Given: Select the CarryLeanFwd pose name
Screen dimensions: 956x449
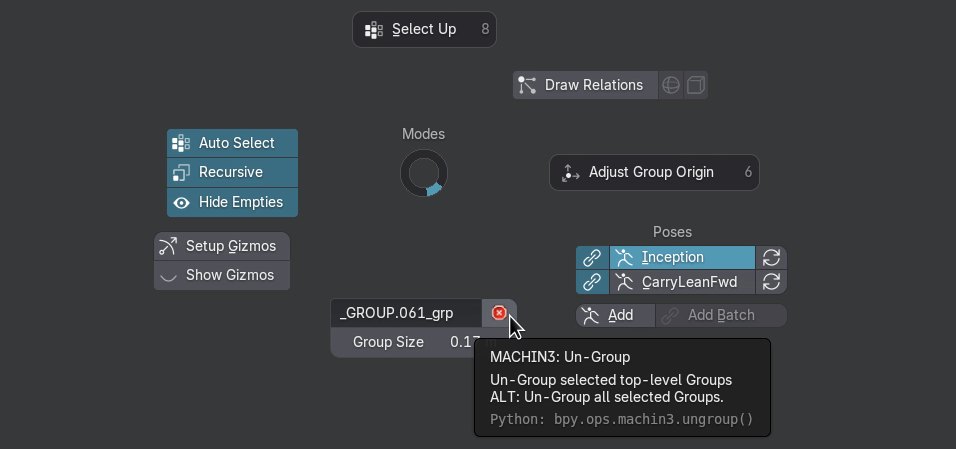Looking at the screenshot, I should 682,283.
